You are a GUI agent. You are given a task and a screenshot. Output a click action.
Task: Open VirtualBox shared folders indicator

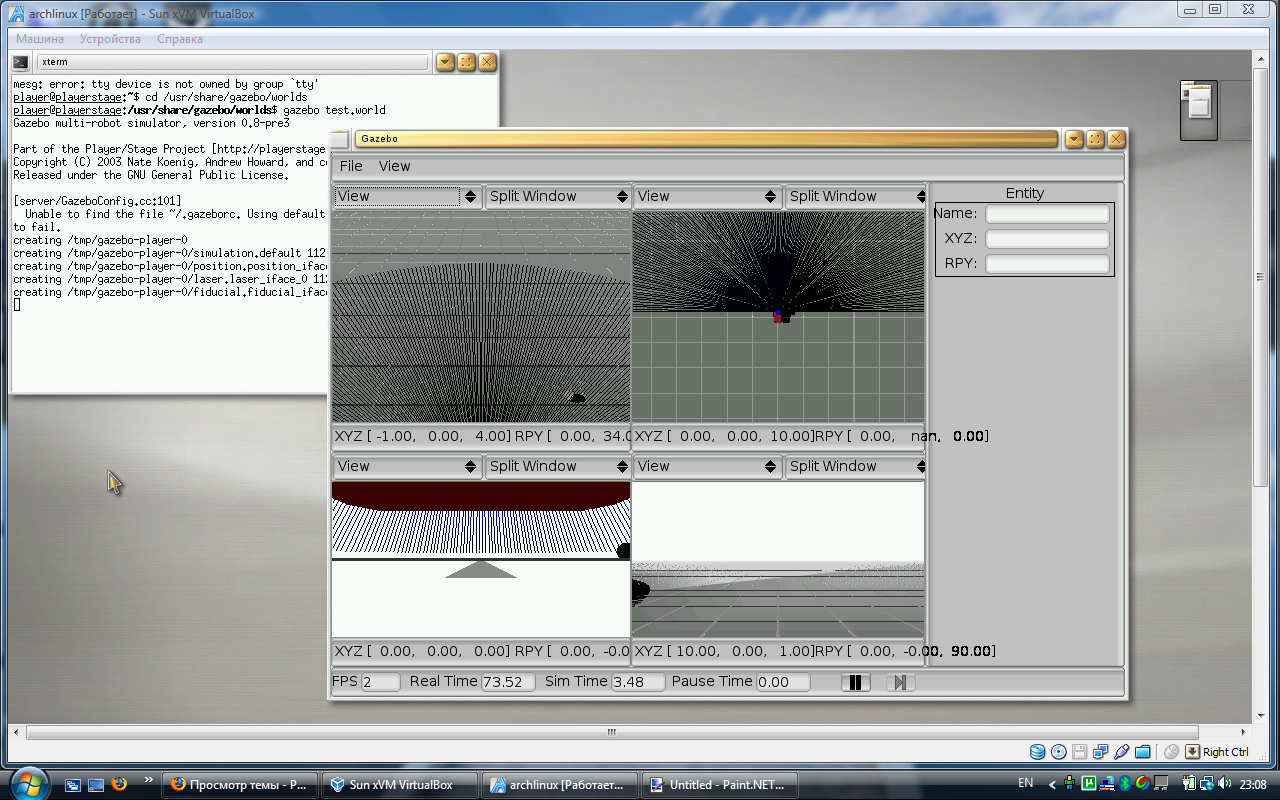pos(1142,752)
